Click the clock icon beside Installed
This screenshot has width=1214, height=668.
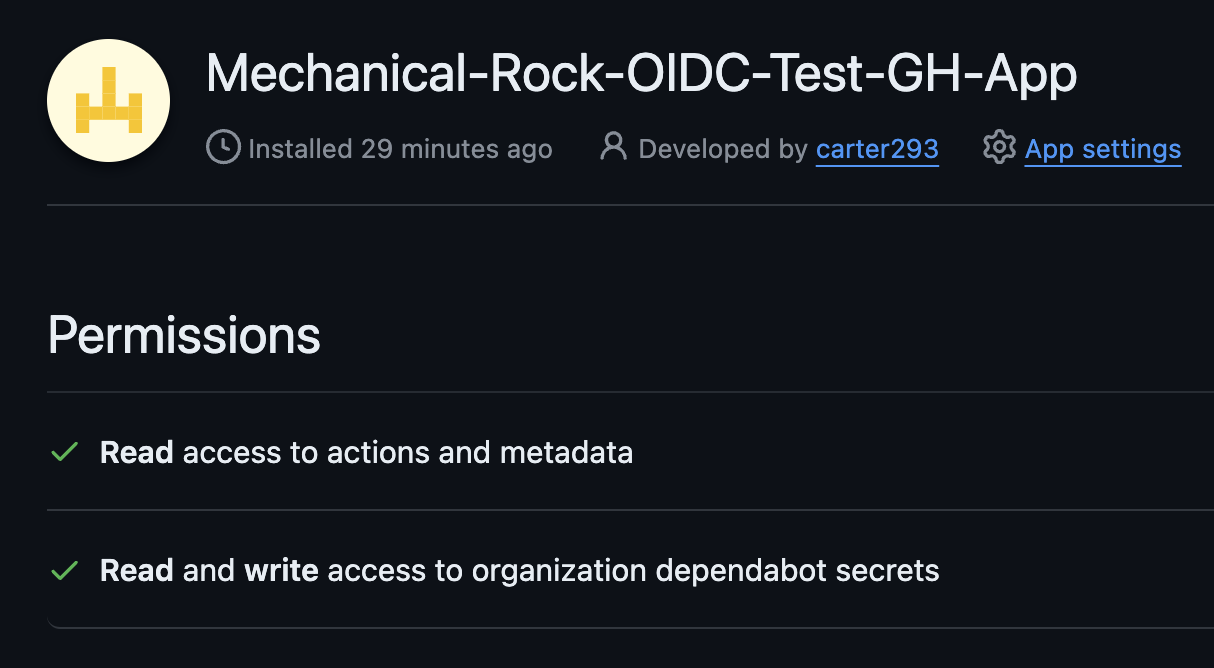pyautogui.click(x=222, y=148)
